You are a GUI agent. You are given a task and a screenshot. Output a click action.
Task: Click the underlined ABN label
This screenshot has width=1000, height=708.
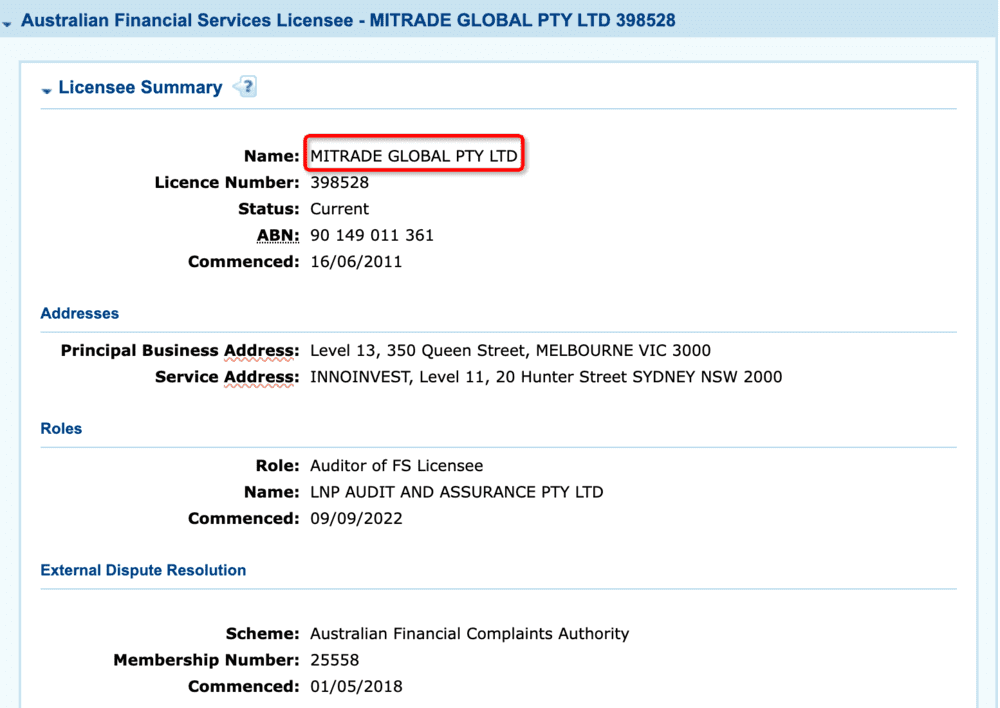pyautogui.click(x=277, y=236)
